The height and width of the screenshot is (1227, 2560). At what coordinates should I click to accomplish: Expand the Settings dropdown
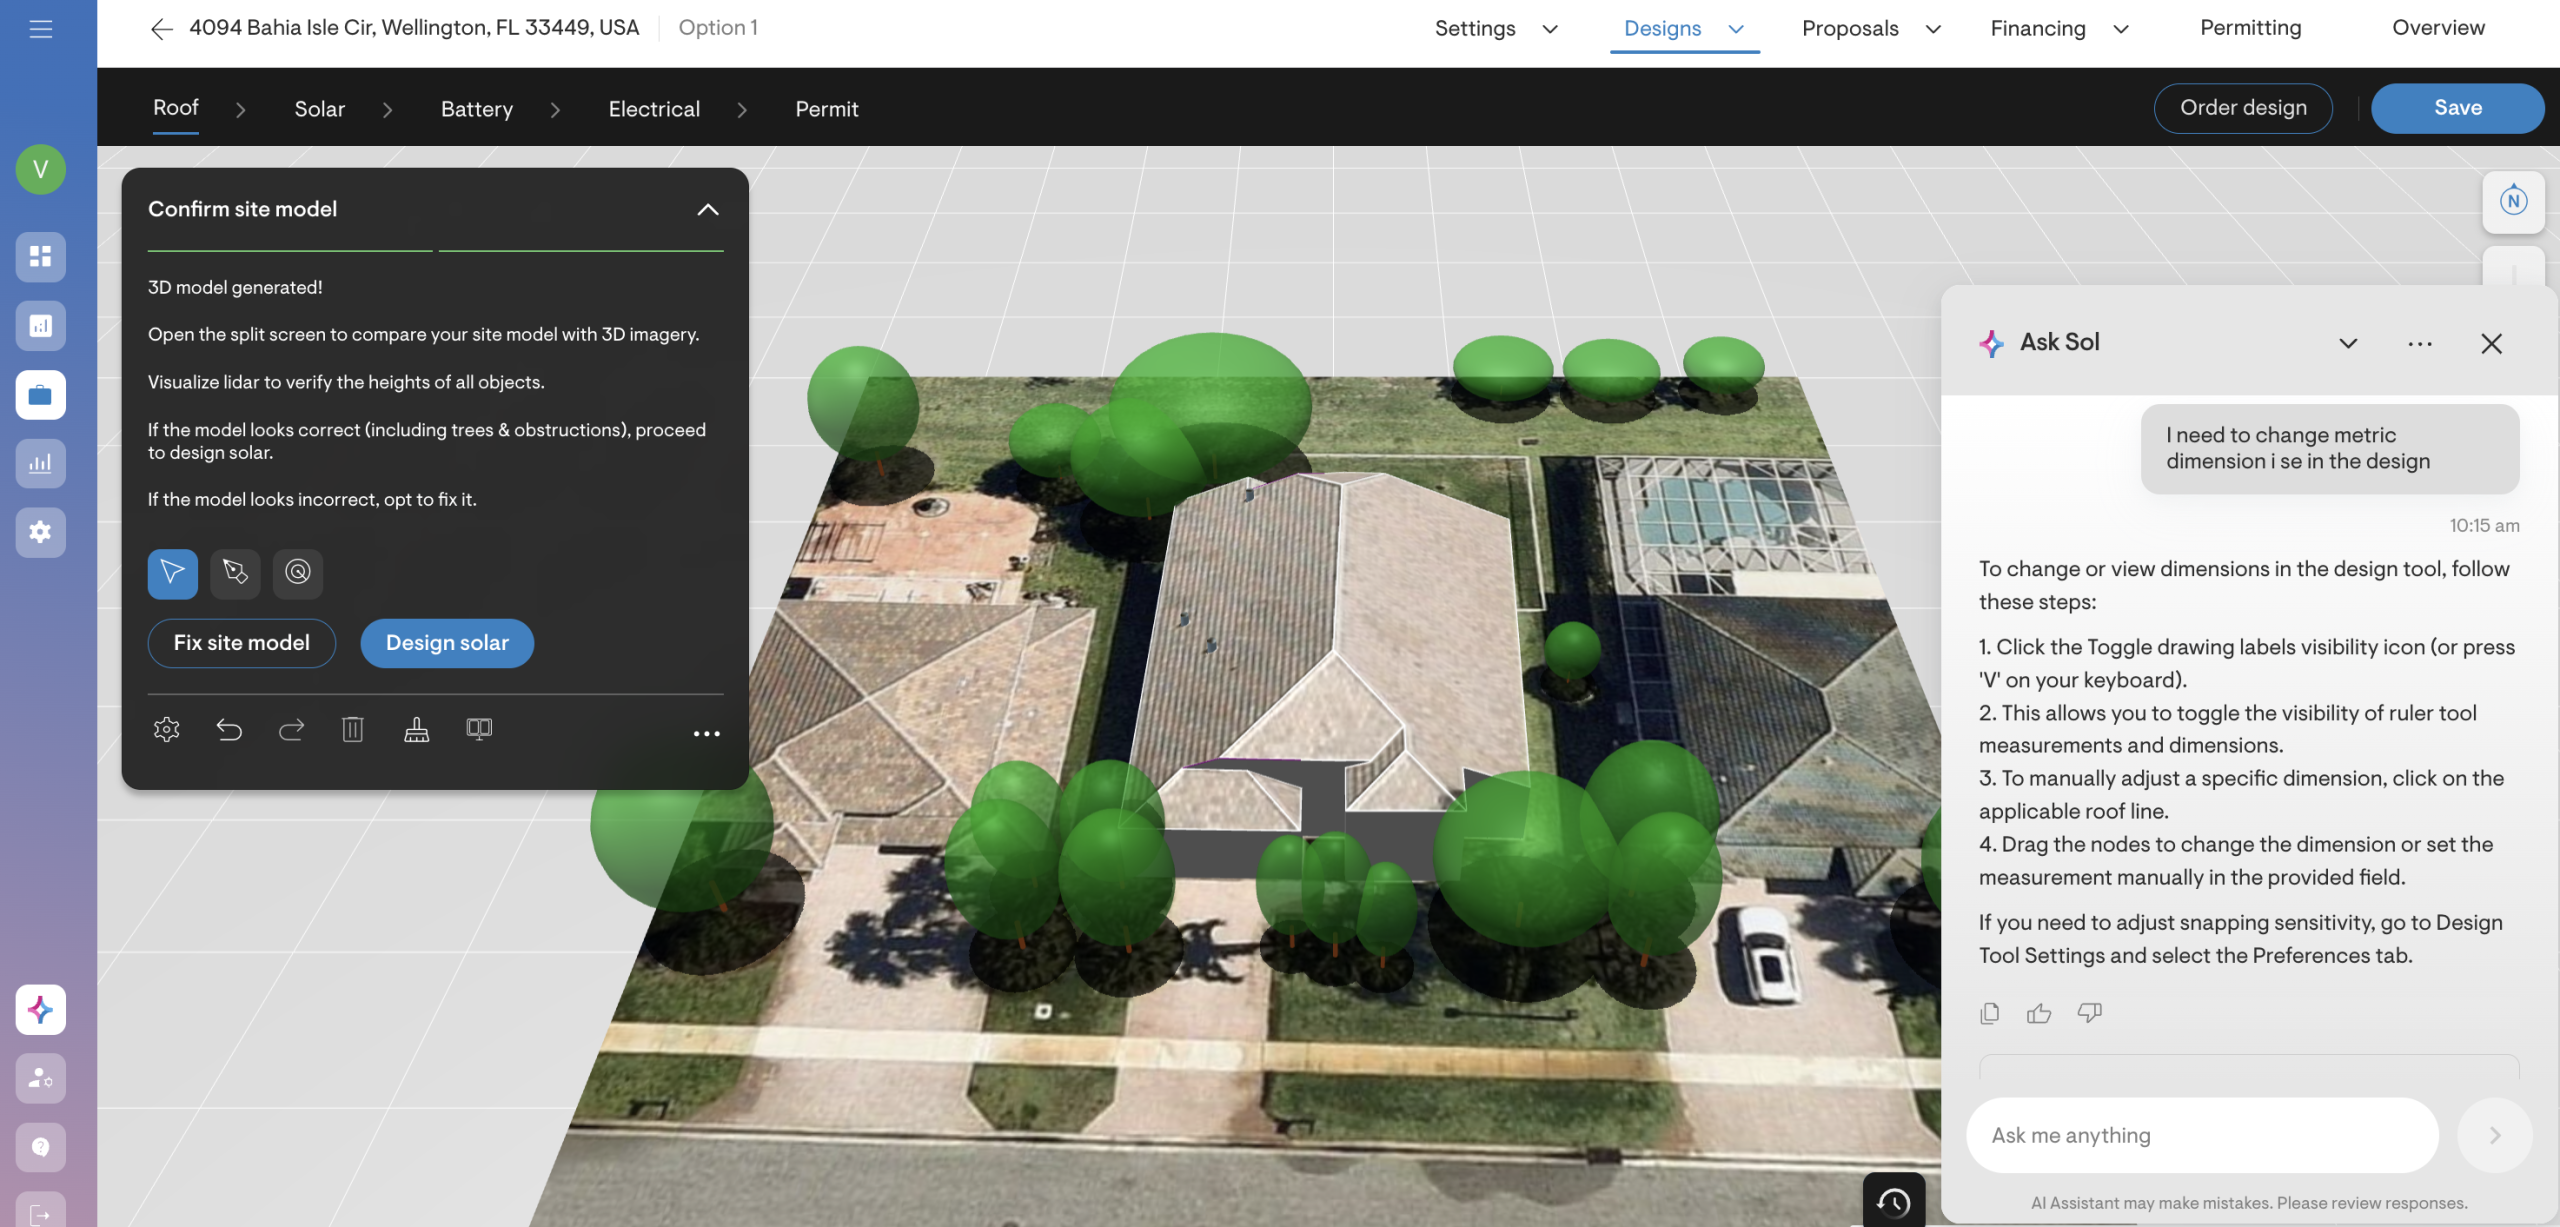pyautogui.click(x=1496, y=29)
